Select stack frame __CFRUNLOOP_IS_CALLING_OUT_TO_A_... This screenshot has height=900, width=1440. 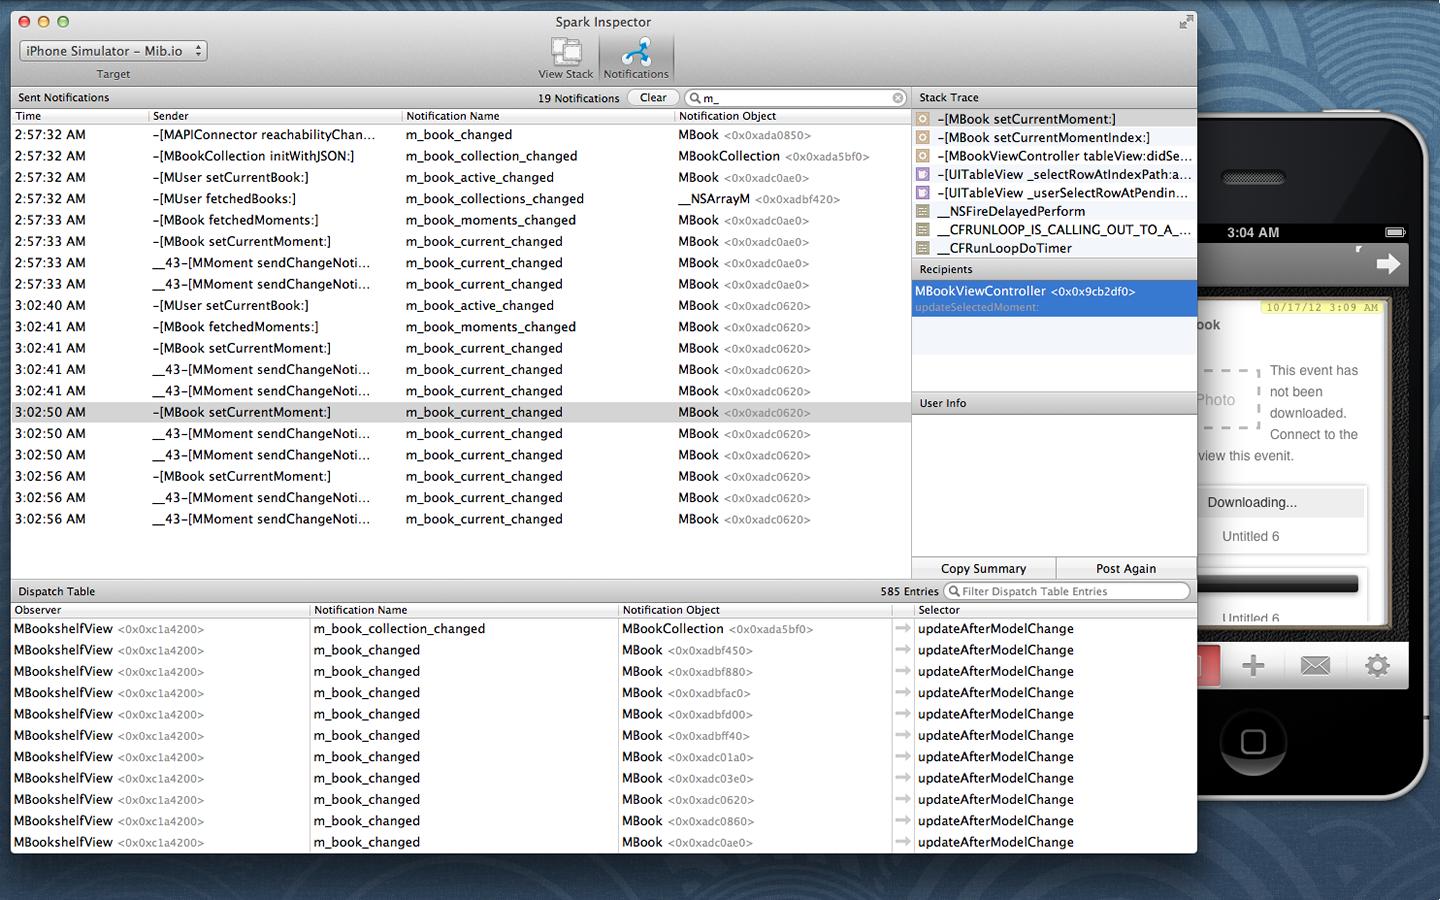point(1054,230)
